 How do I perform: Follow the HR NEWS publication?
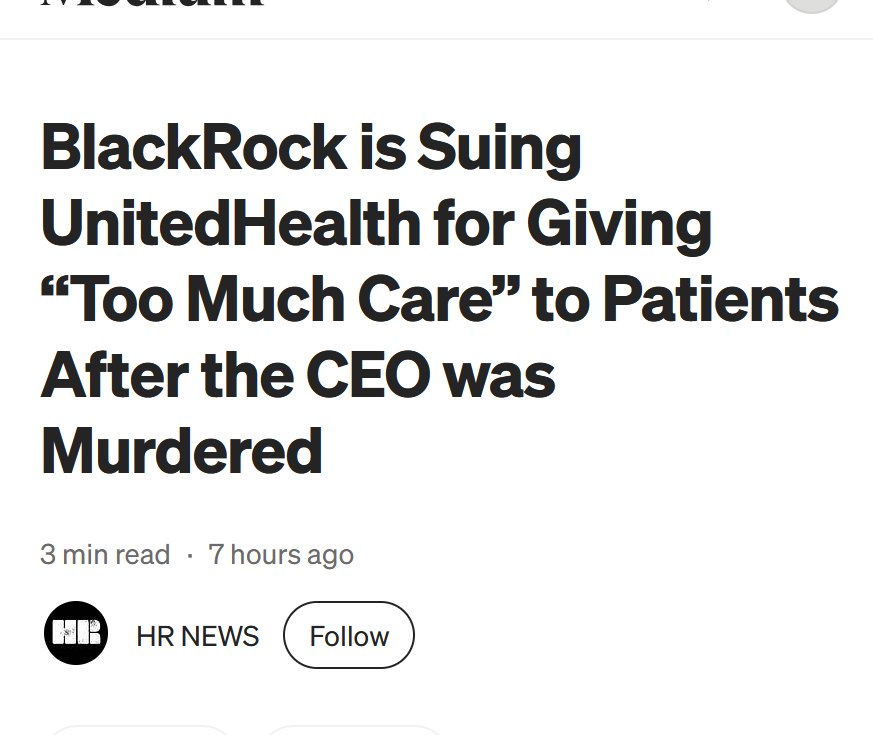[349, 636]
